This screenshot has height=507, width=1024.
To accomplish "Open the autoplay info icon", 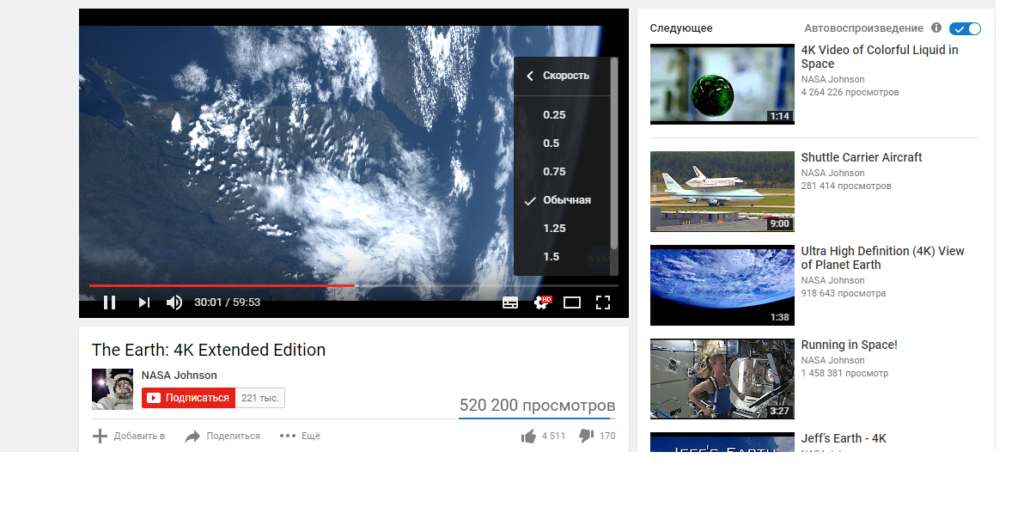I will [936, 28].
